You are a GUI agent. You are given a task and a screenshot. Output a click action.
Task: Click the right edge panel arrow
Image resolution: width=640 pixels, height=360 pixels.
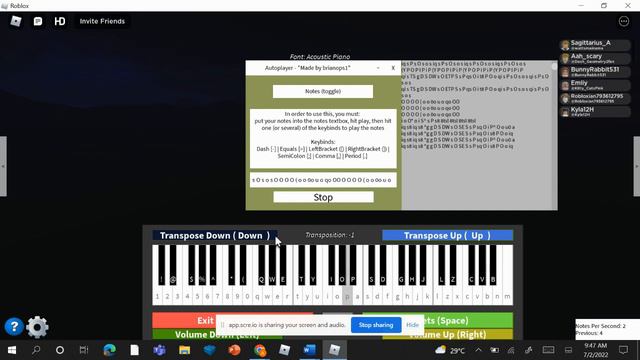637,166
